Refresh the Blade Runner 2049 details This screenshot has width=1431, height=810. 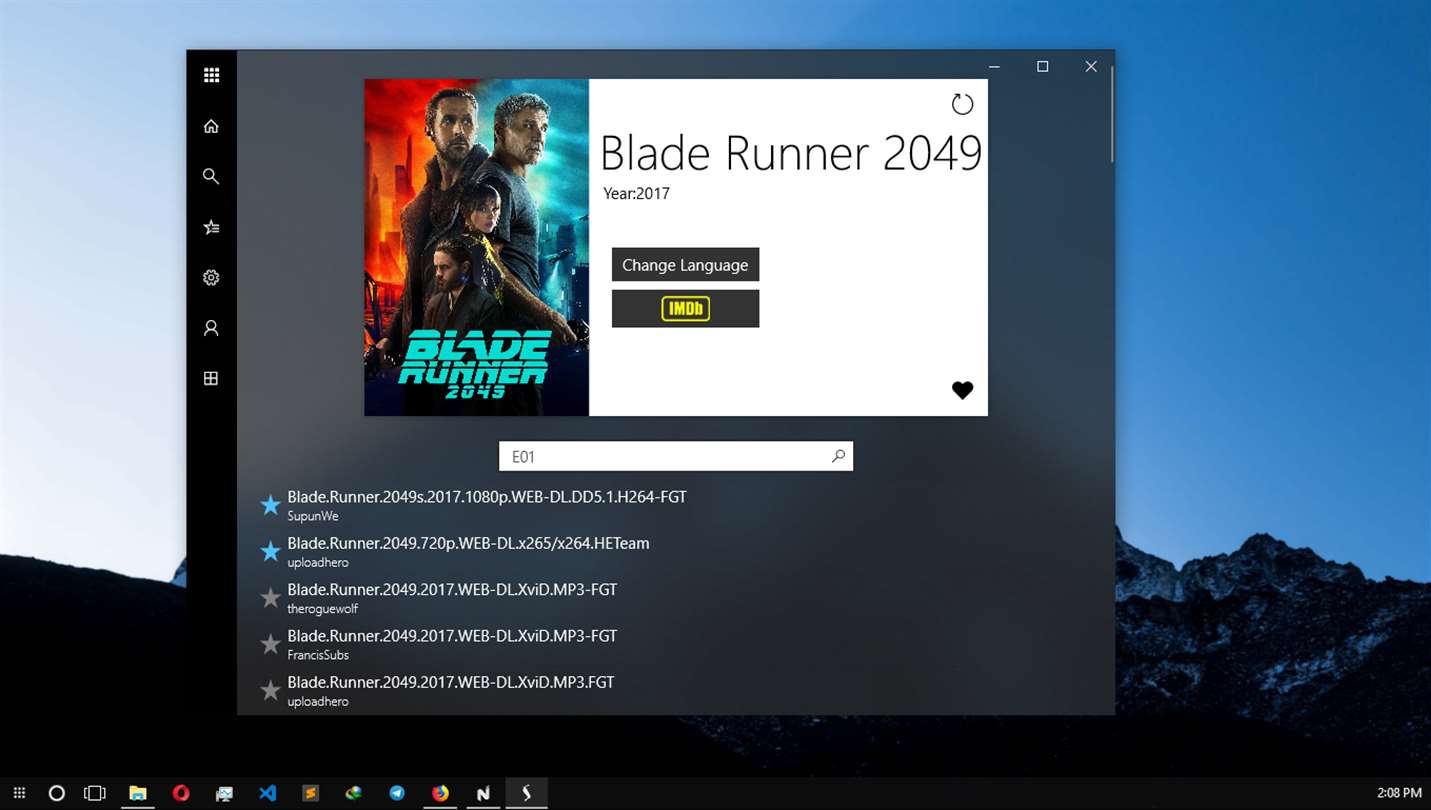pos(962,104)
